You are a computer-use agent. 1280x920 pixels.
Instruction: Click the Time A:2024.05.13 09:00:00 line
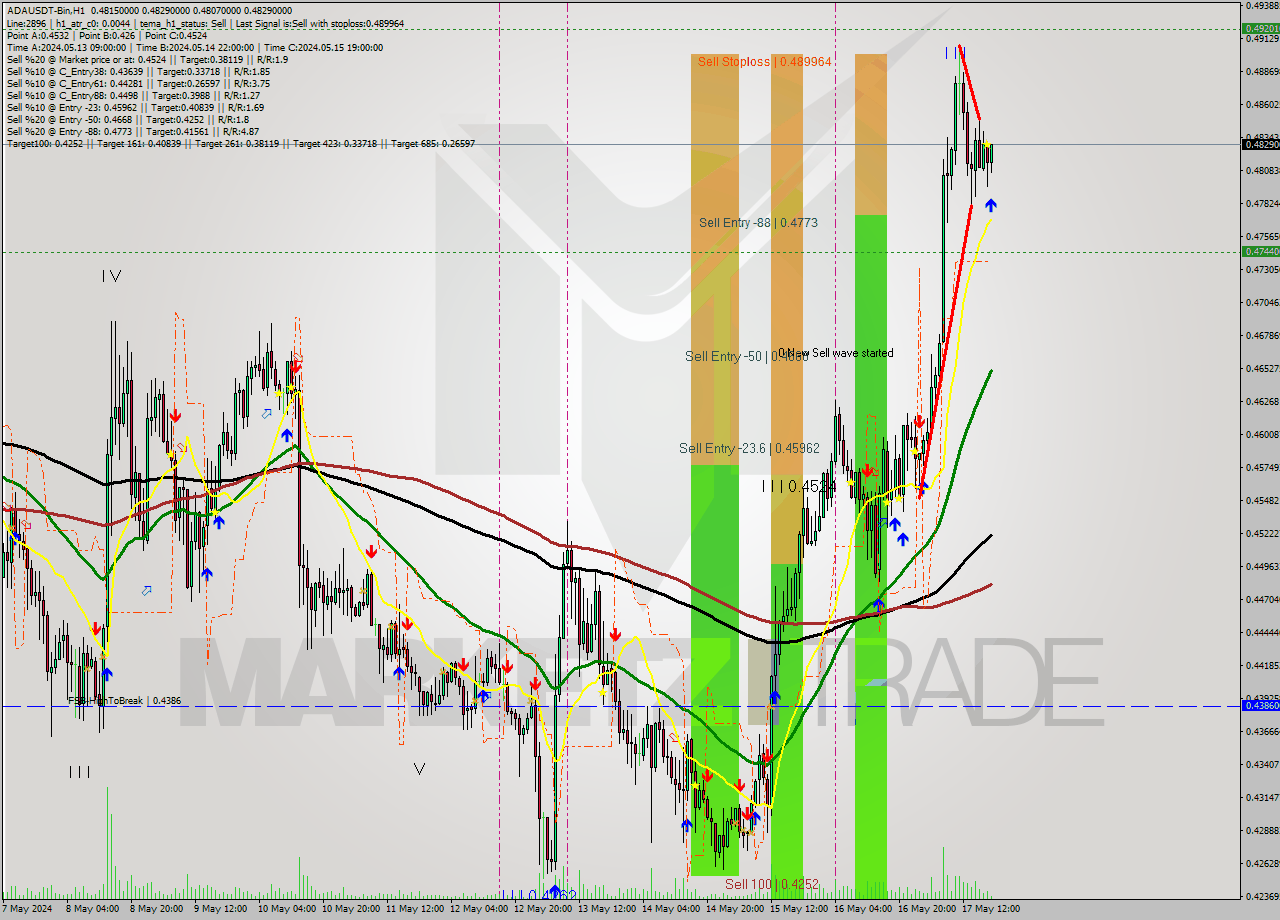(194, 47)
